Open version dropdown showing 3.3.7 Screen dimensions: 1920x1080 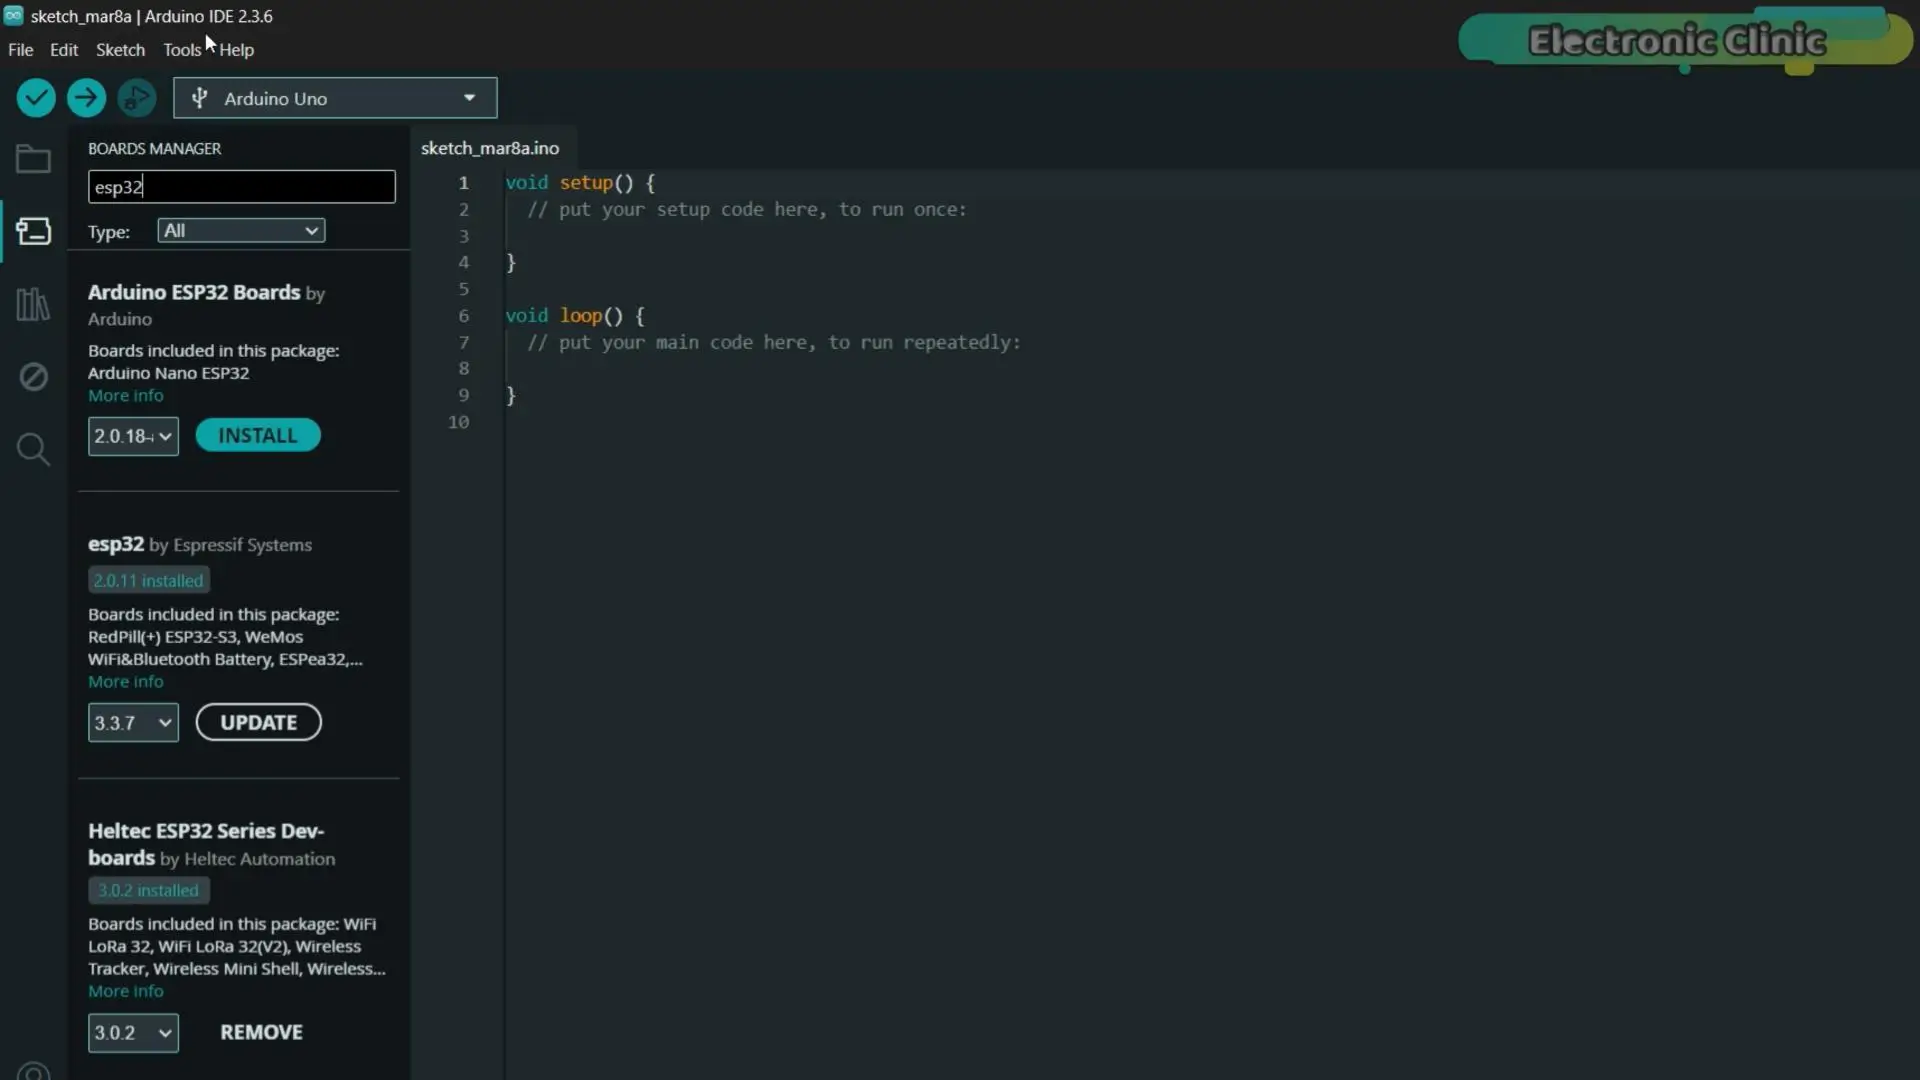(x=133, y=723)
